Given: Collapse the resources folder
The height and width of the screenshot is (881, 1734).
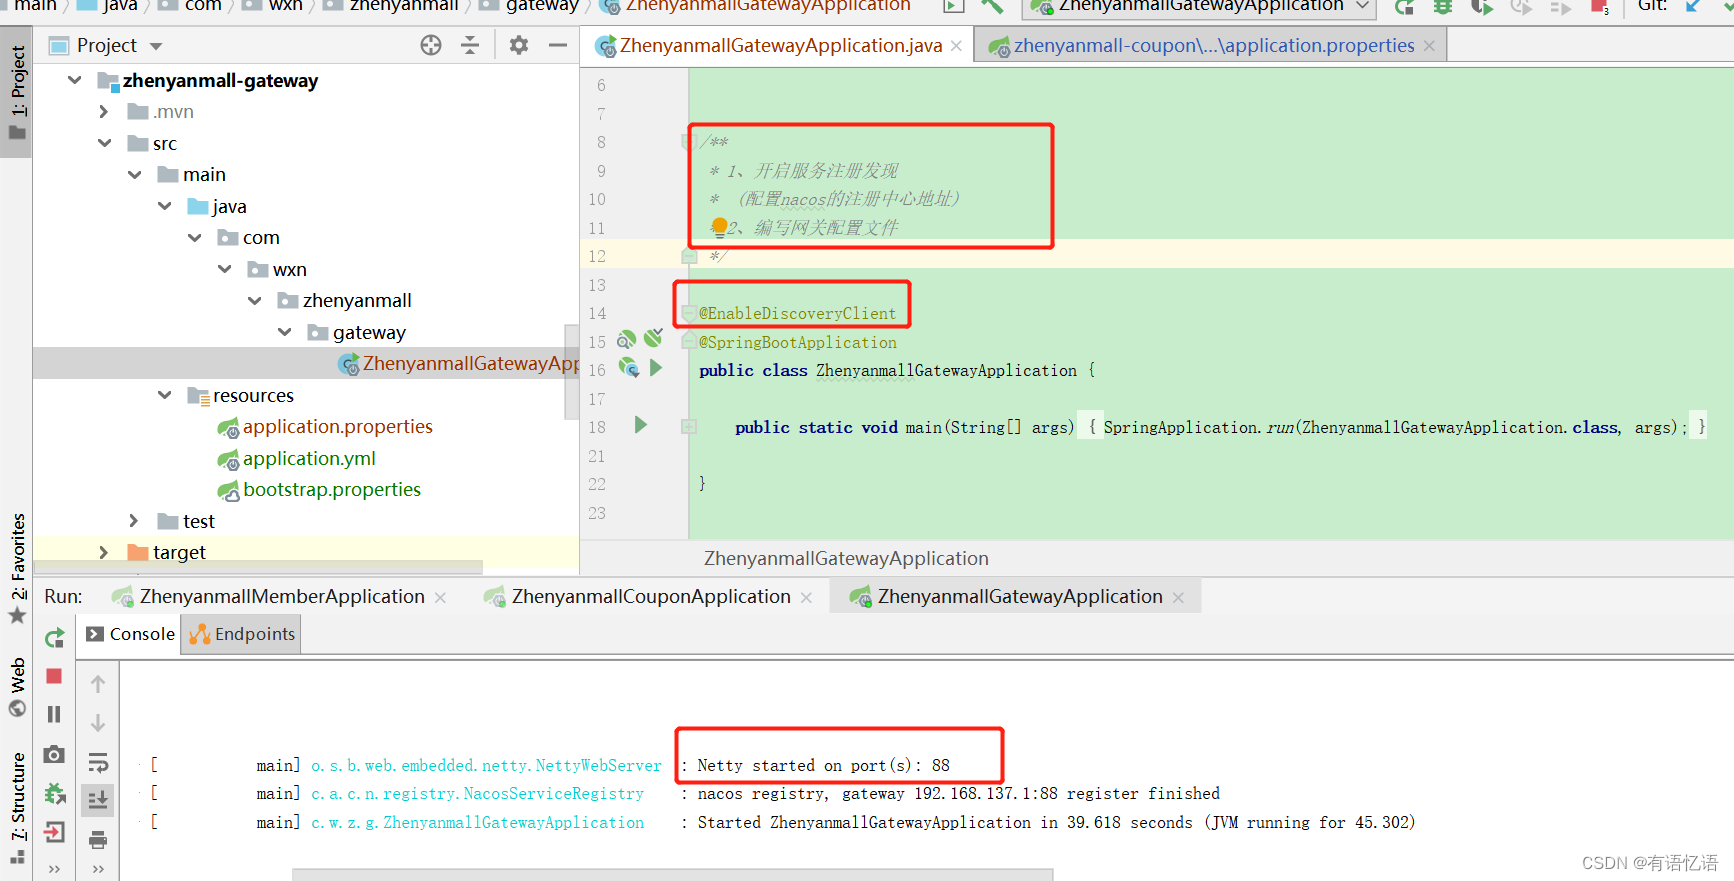Looking at the screenshot, I should (165, 395).
